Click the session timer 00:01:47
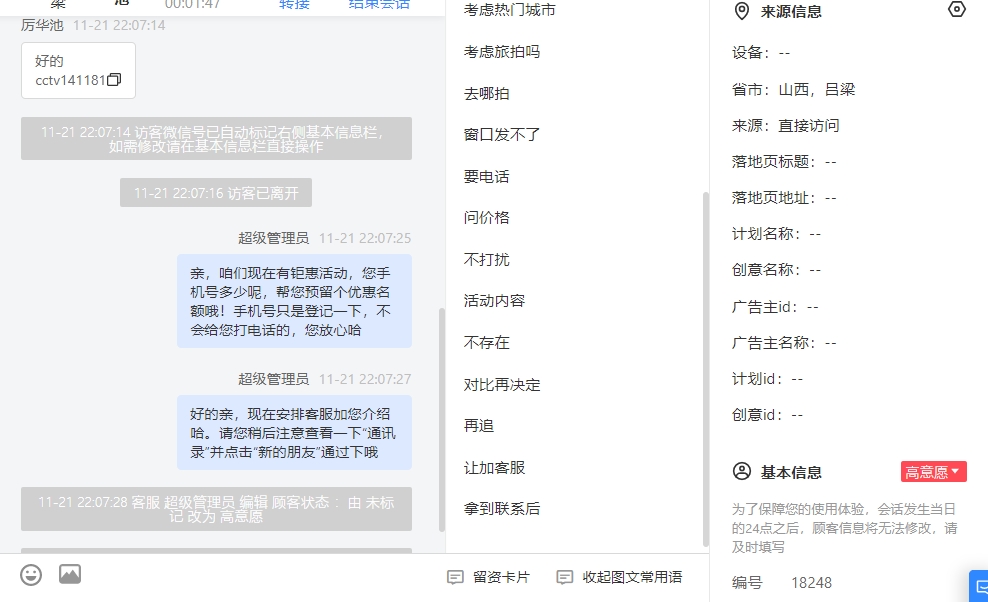This screenshot has width=988, height=602. pos(192,4)
